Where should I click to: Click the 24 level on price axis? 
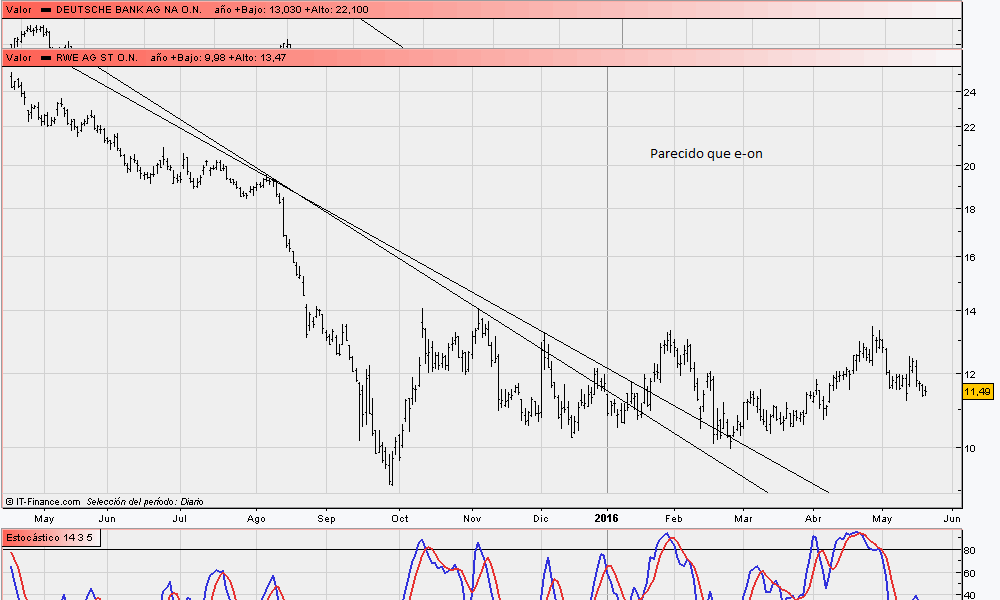(x=969, y=92)
